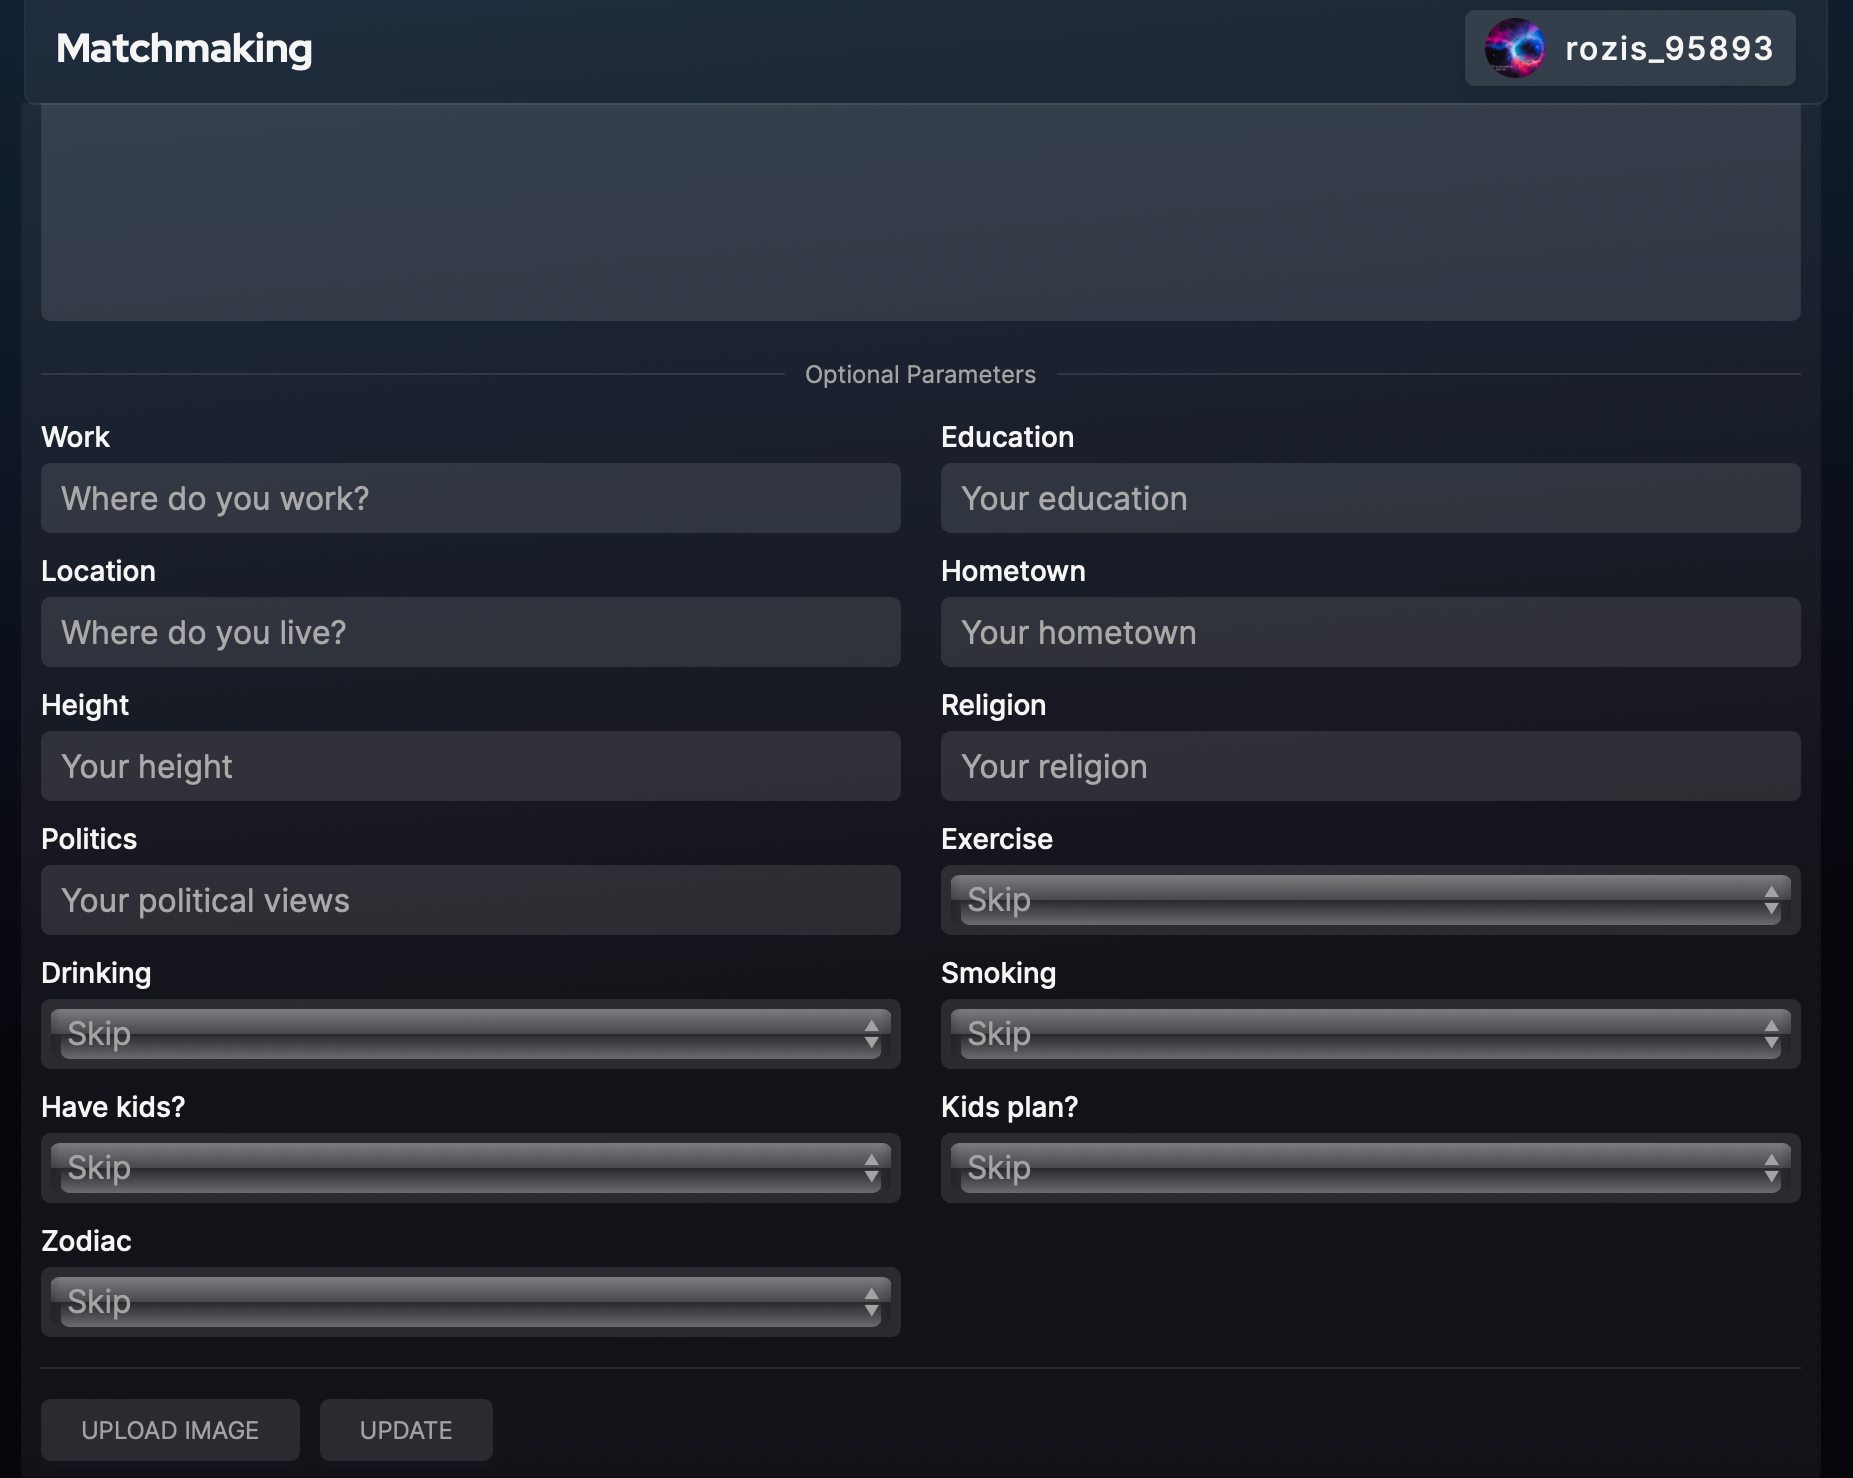Open the rozis_95893 user menu
1853x1478 pixels.
pos(1630,48)
